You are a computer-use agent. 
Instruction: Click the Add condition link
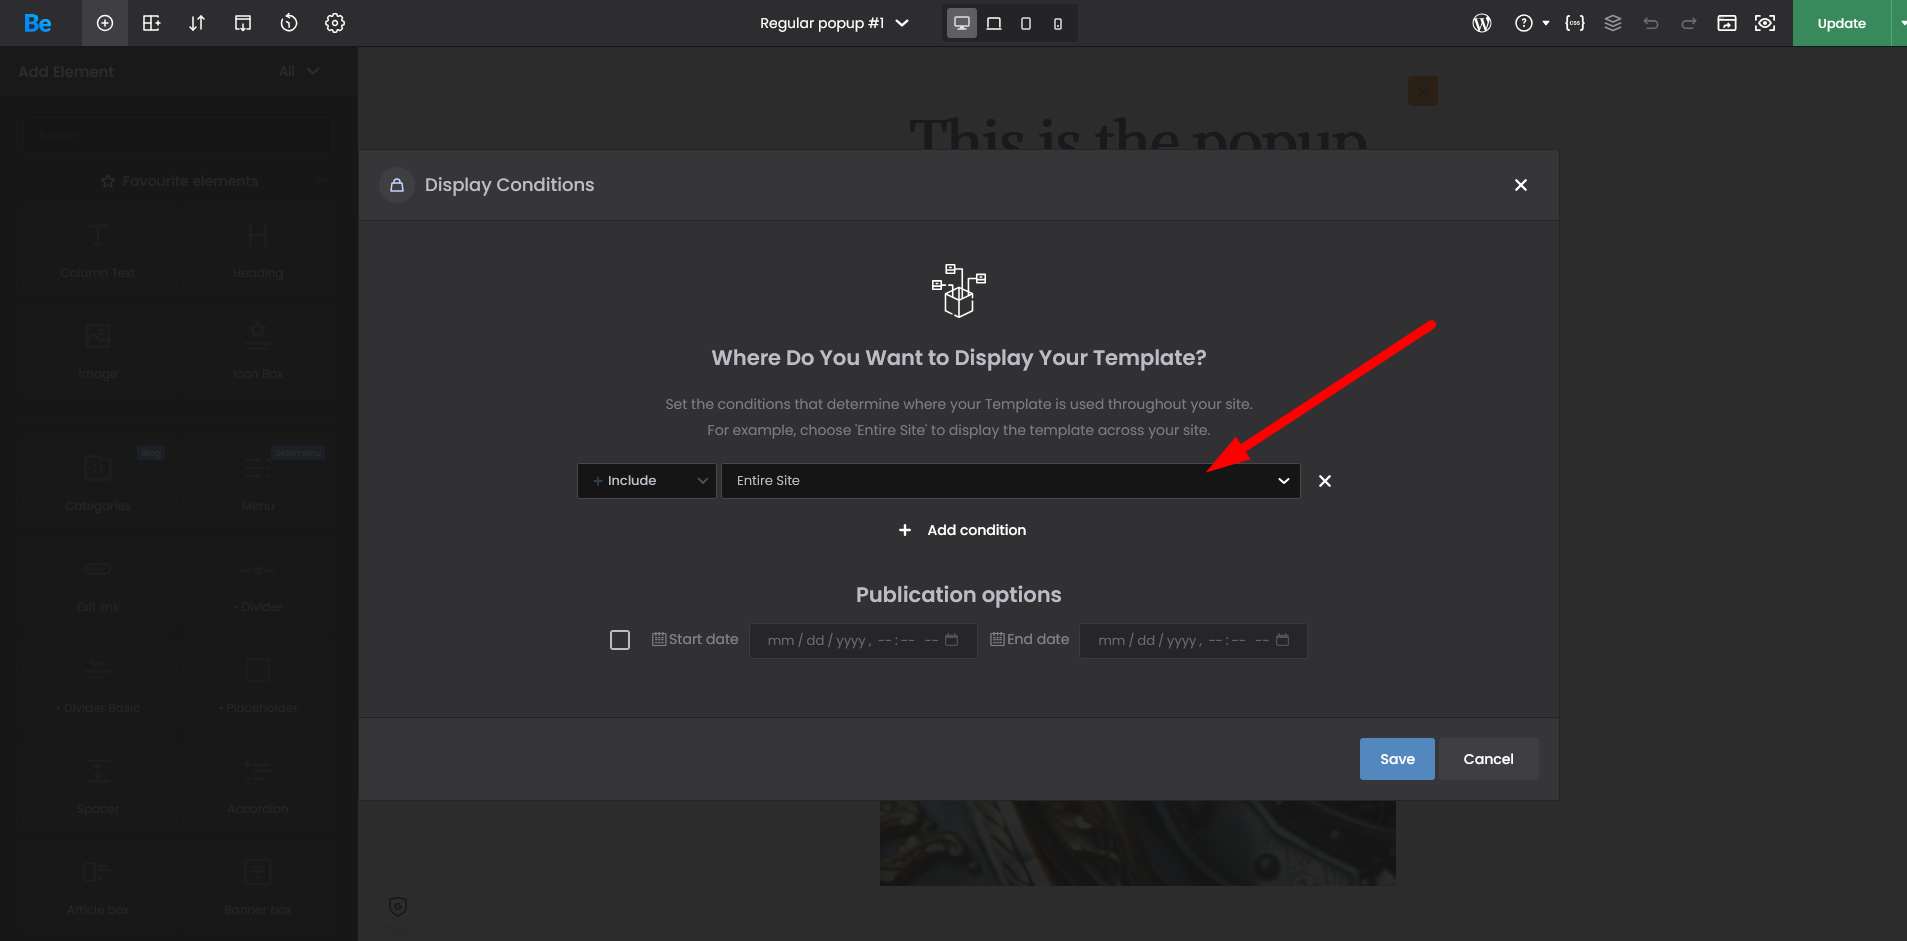[x=962, y=530]
